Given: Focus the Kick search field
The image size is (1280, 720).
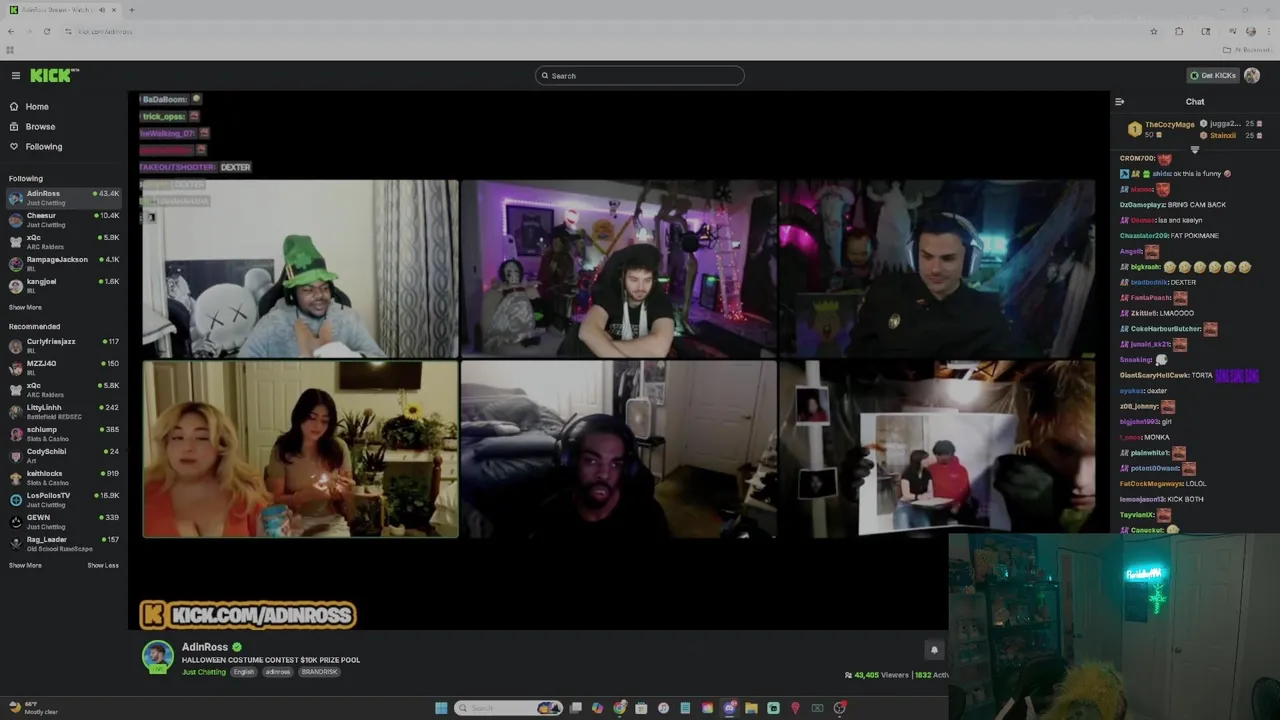Looking at the screenshot, I should coord(640,76).
